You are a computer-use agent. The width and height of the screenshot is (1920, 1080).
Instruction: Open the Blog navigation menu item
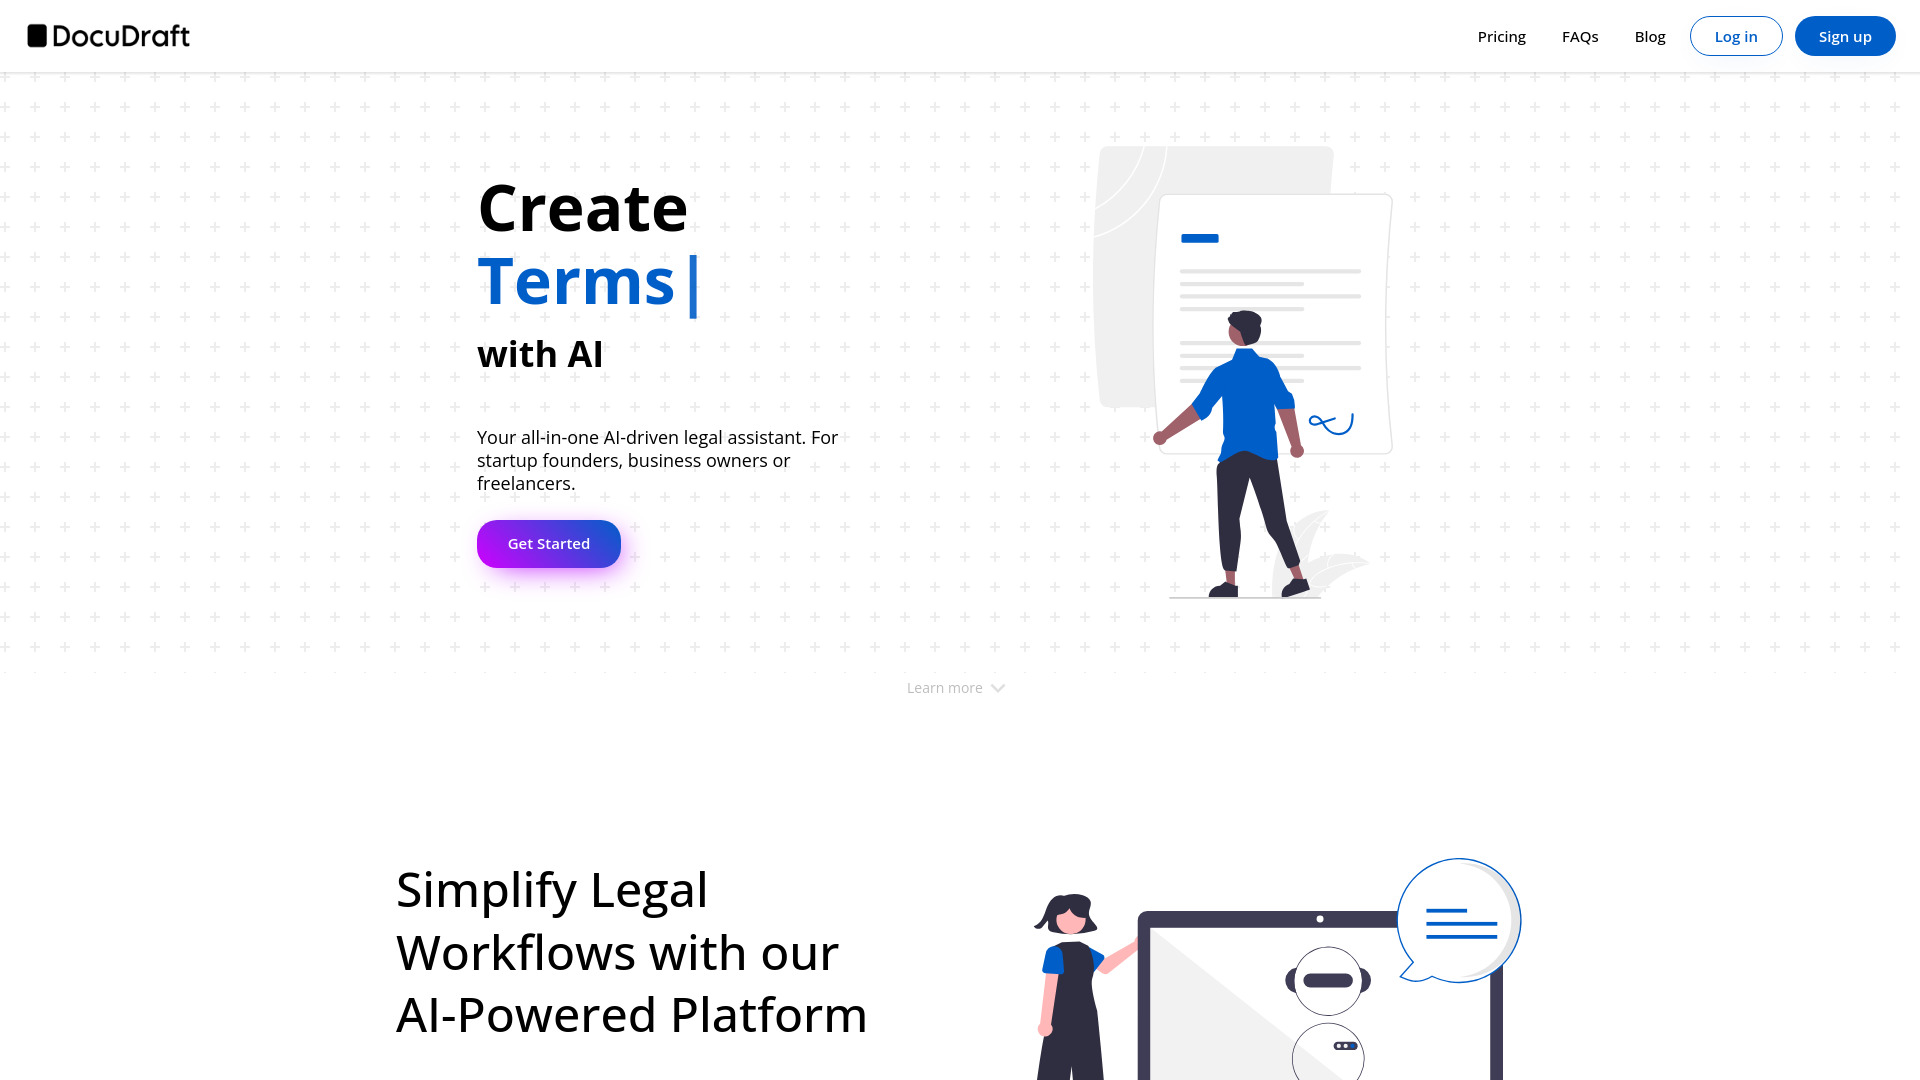[1650, 36]
